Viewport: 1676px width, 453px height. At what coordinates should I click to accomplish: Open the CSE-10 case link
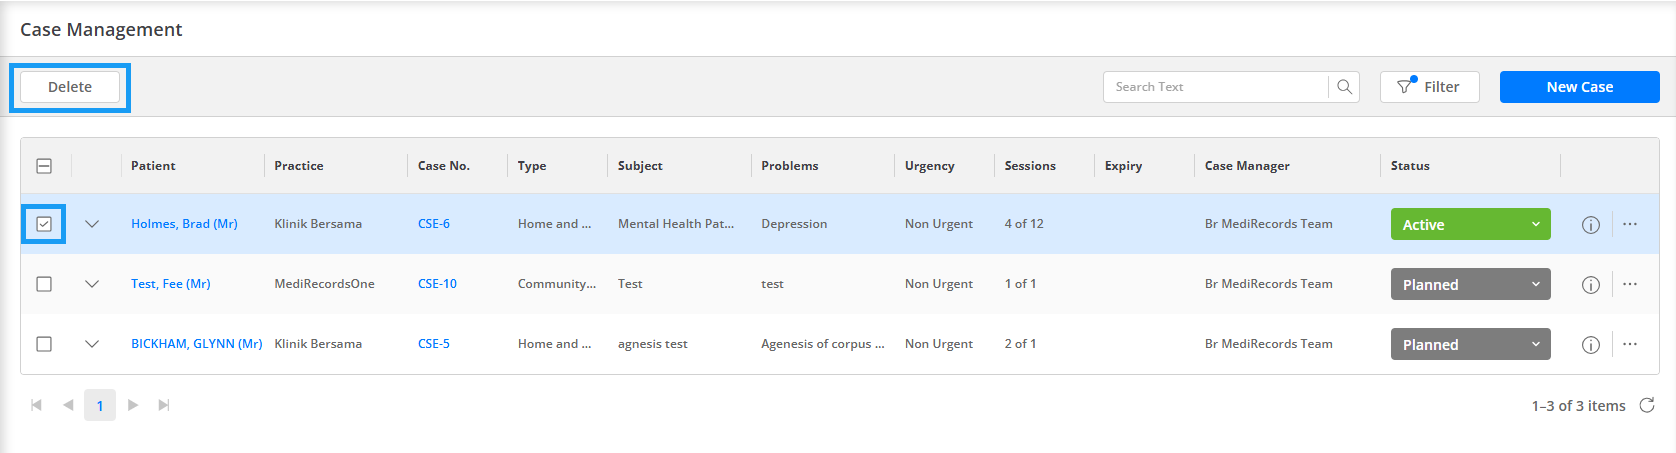pos(437,284)
